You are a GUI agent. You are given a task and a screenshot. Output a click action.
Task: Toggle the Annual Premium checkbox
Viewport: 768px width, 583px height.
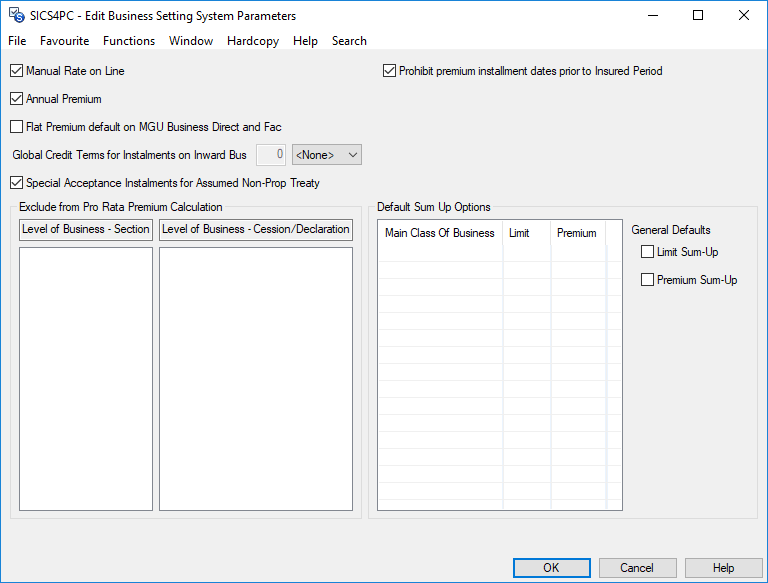(x=17, y=99)
